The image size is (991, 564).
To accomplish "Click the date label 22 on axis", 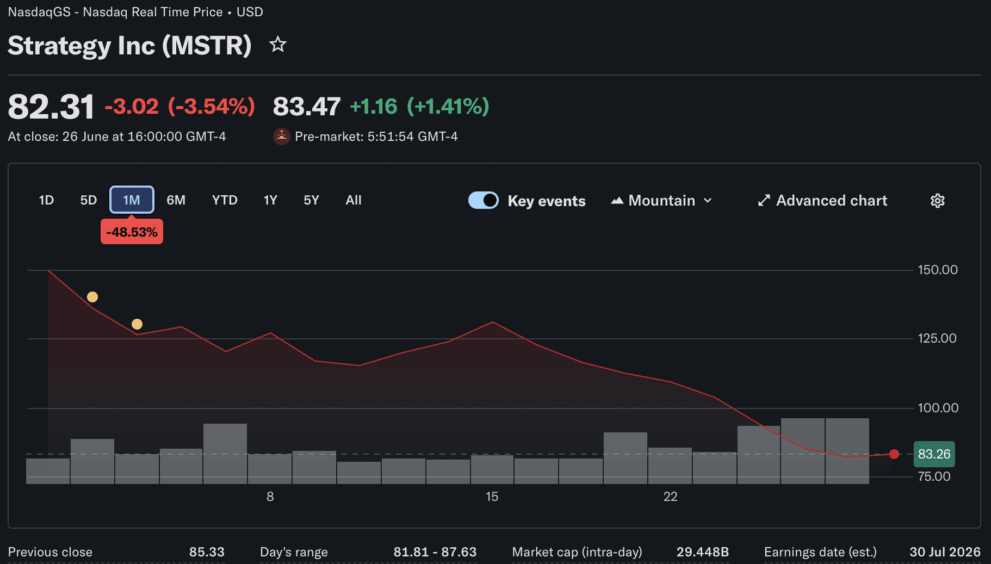I will [671, 497].
